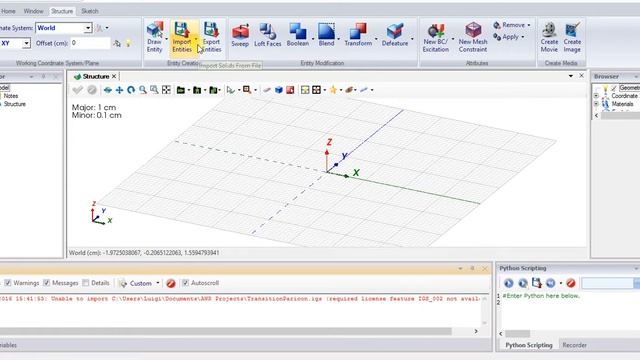Click the messages horizontal scrollbar right arrow

coord(476,331)
